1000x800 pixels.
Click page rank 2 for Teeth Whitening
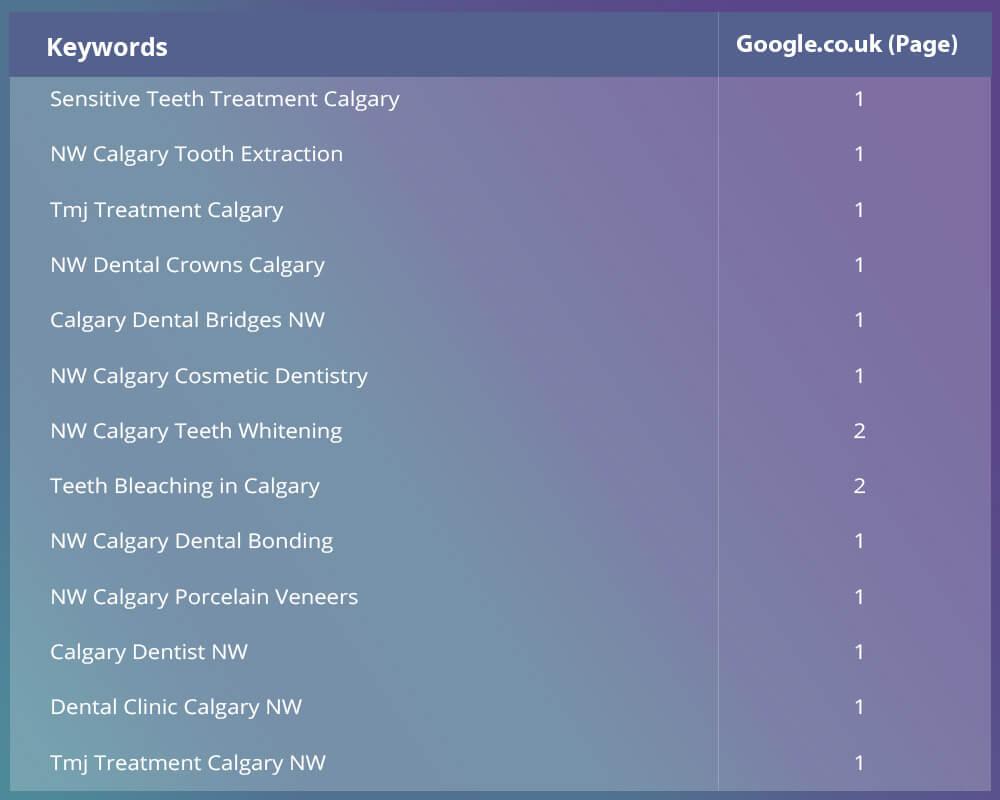tap(859, 431)
